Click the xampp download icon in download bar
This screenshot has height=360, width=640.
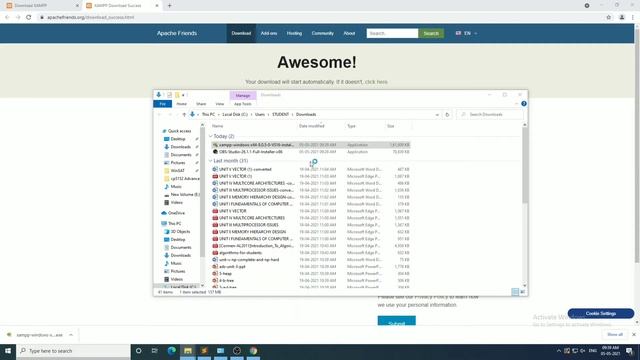[9, 335]
